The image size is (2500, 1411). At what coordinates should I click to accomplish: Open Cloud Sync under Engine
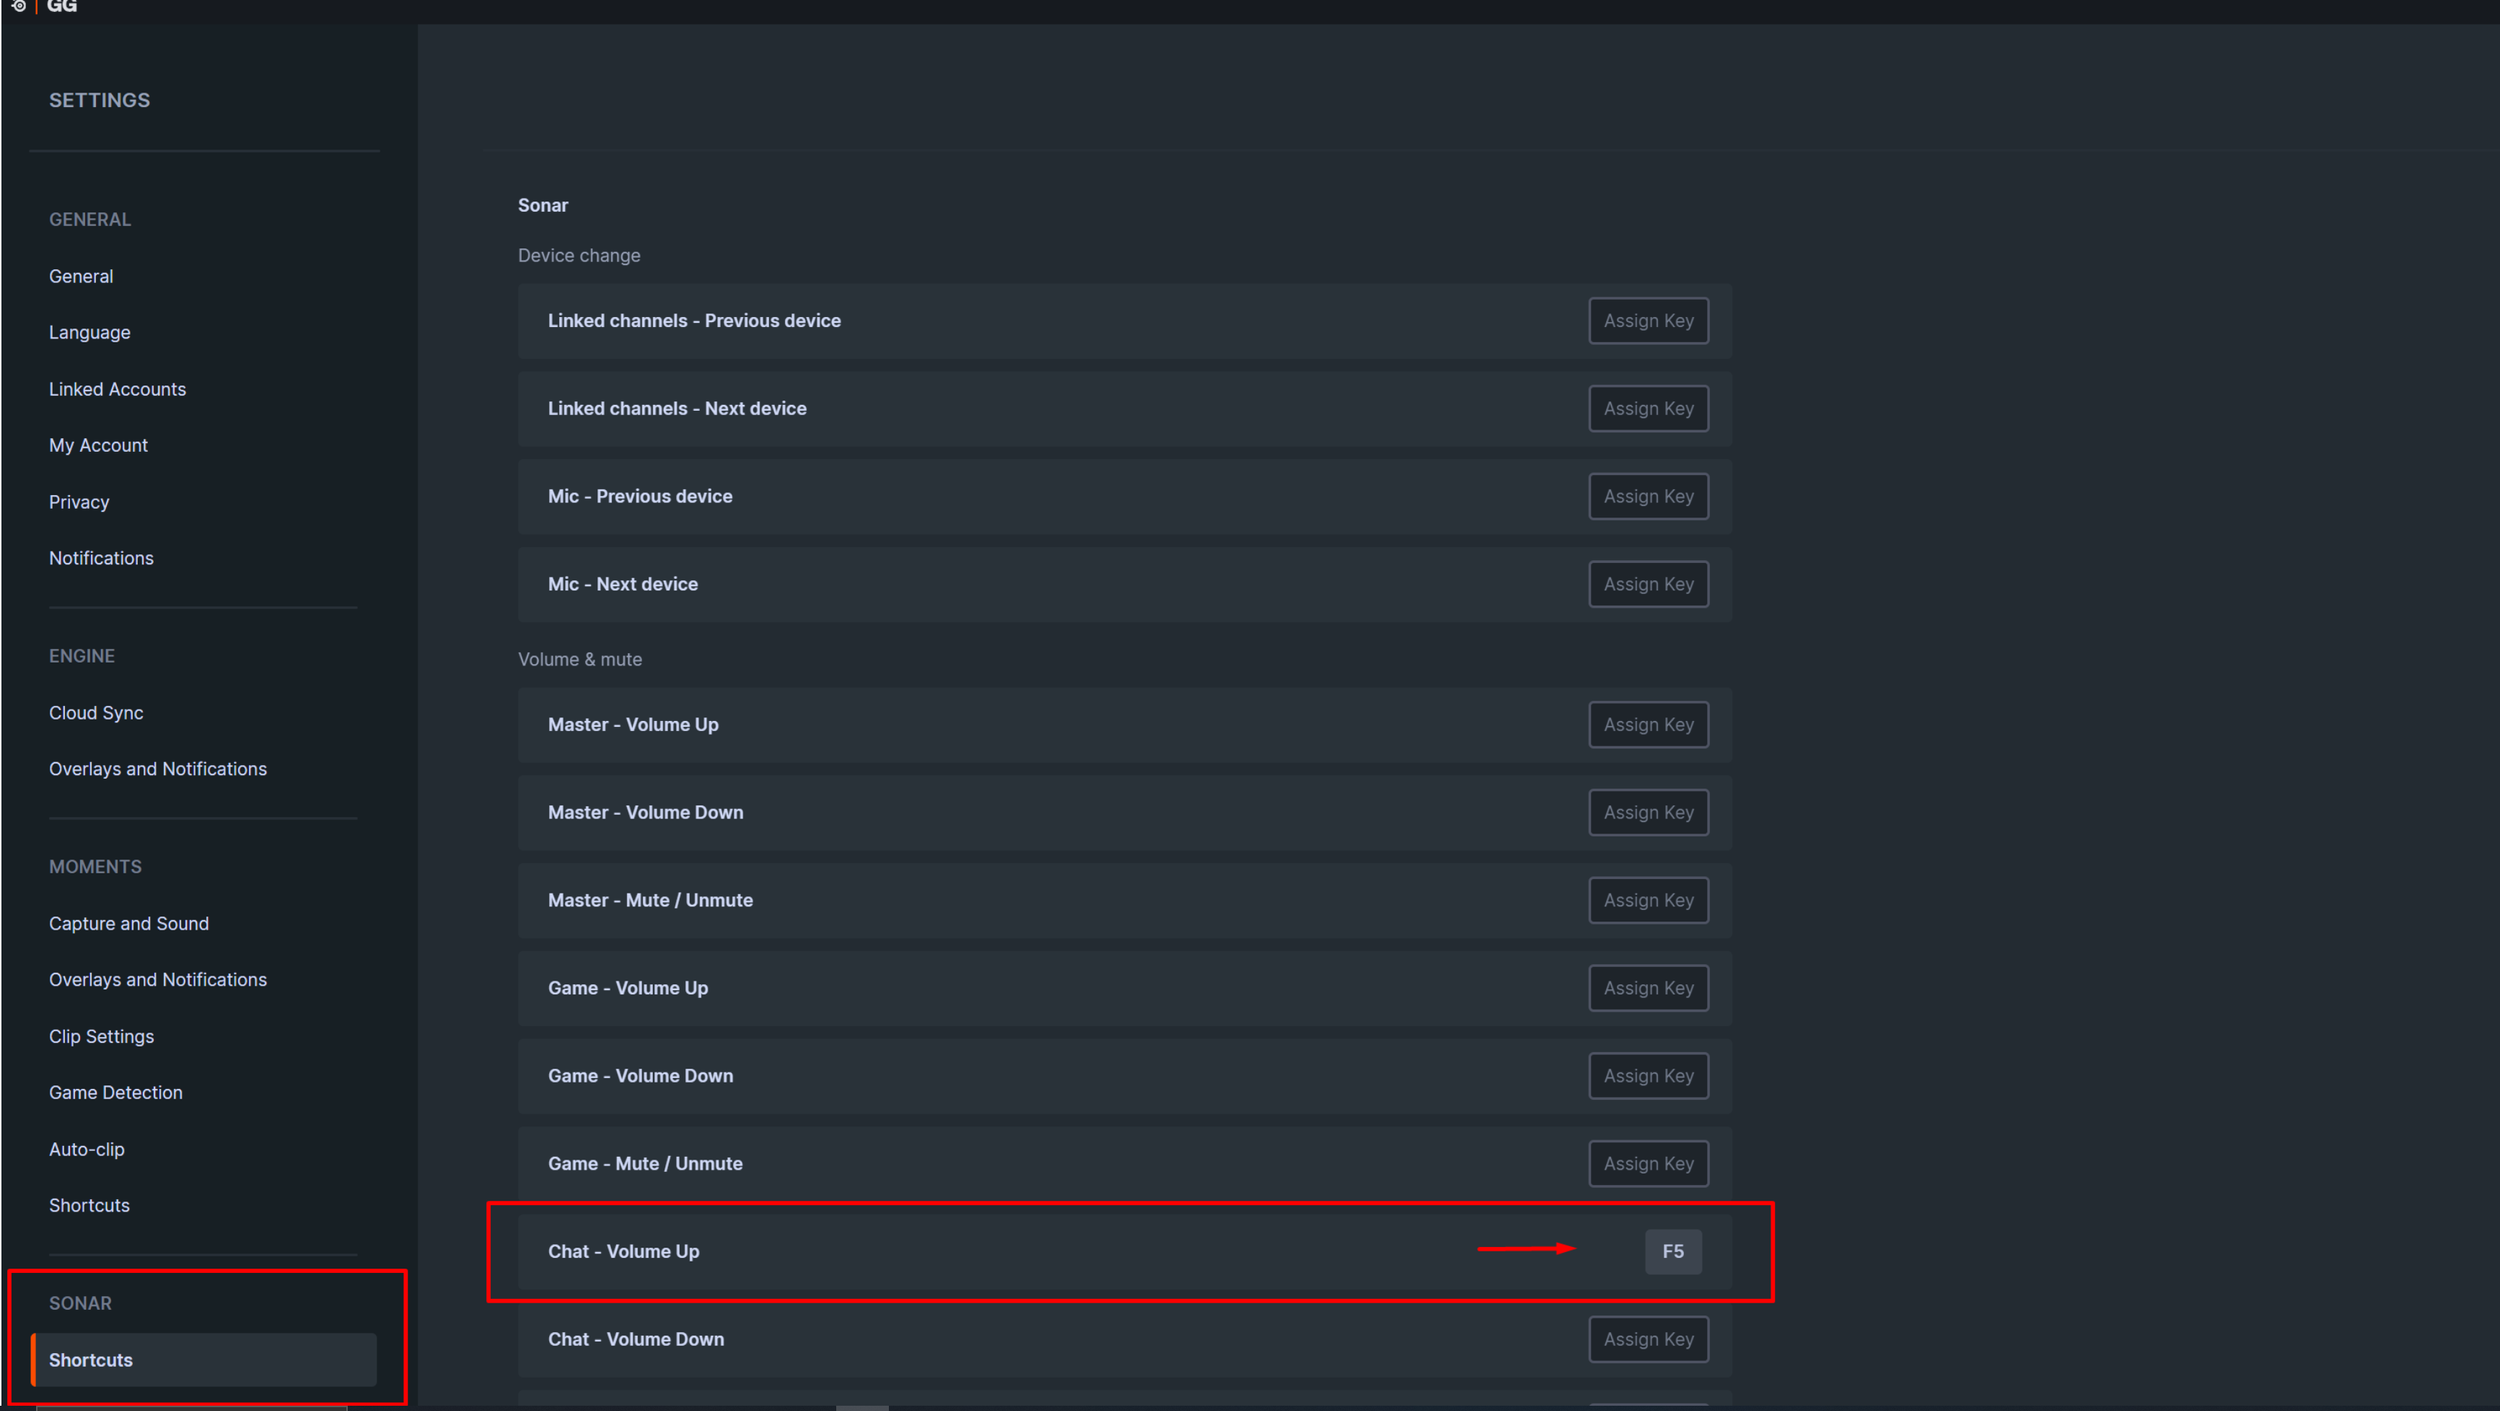click(96, 713)
